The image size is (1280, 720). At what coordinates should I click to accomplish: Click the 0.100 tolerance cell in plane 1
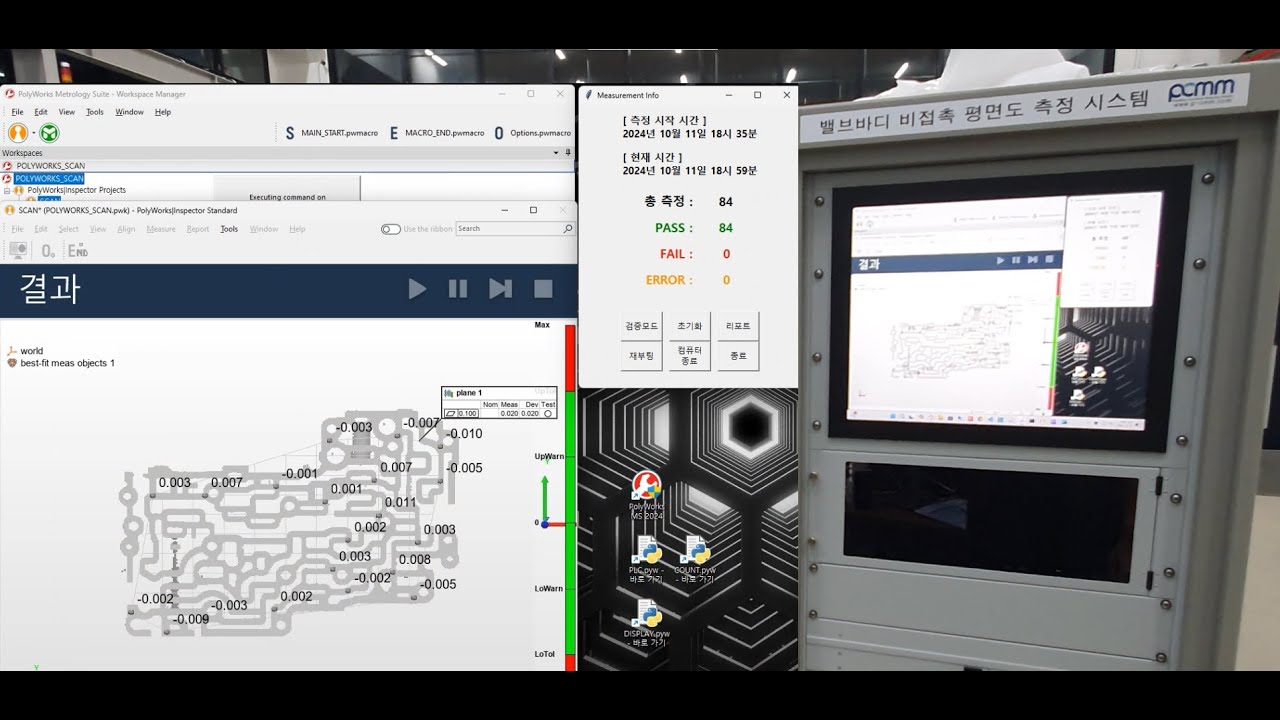(x=468, y=413)
